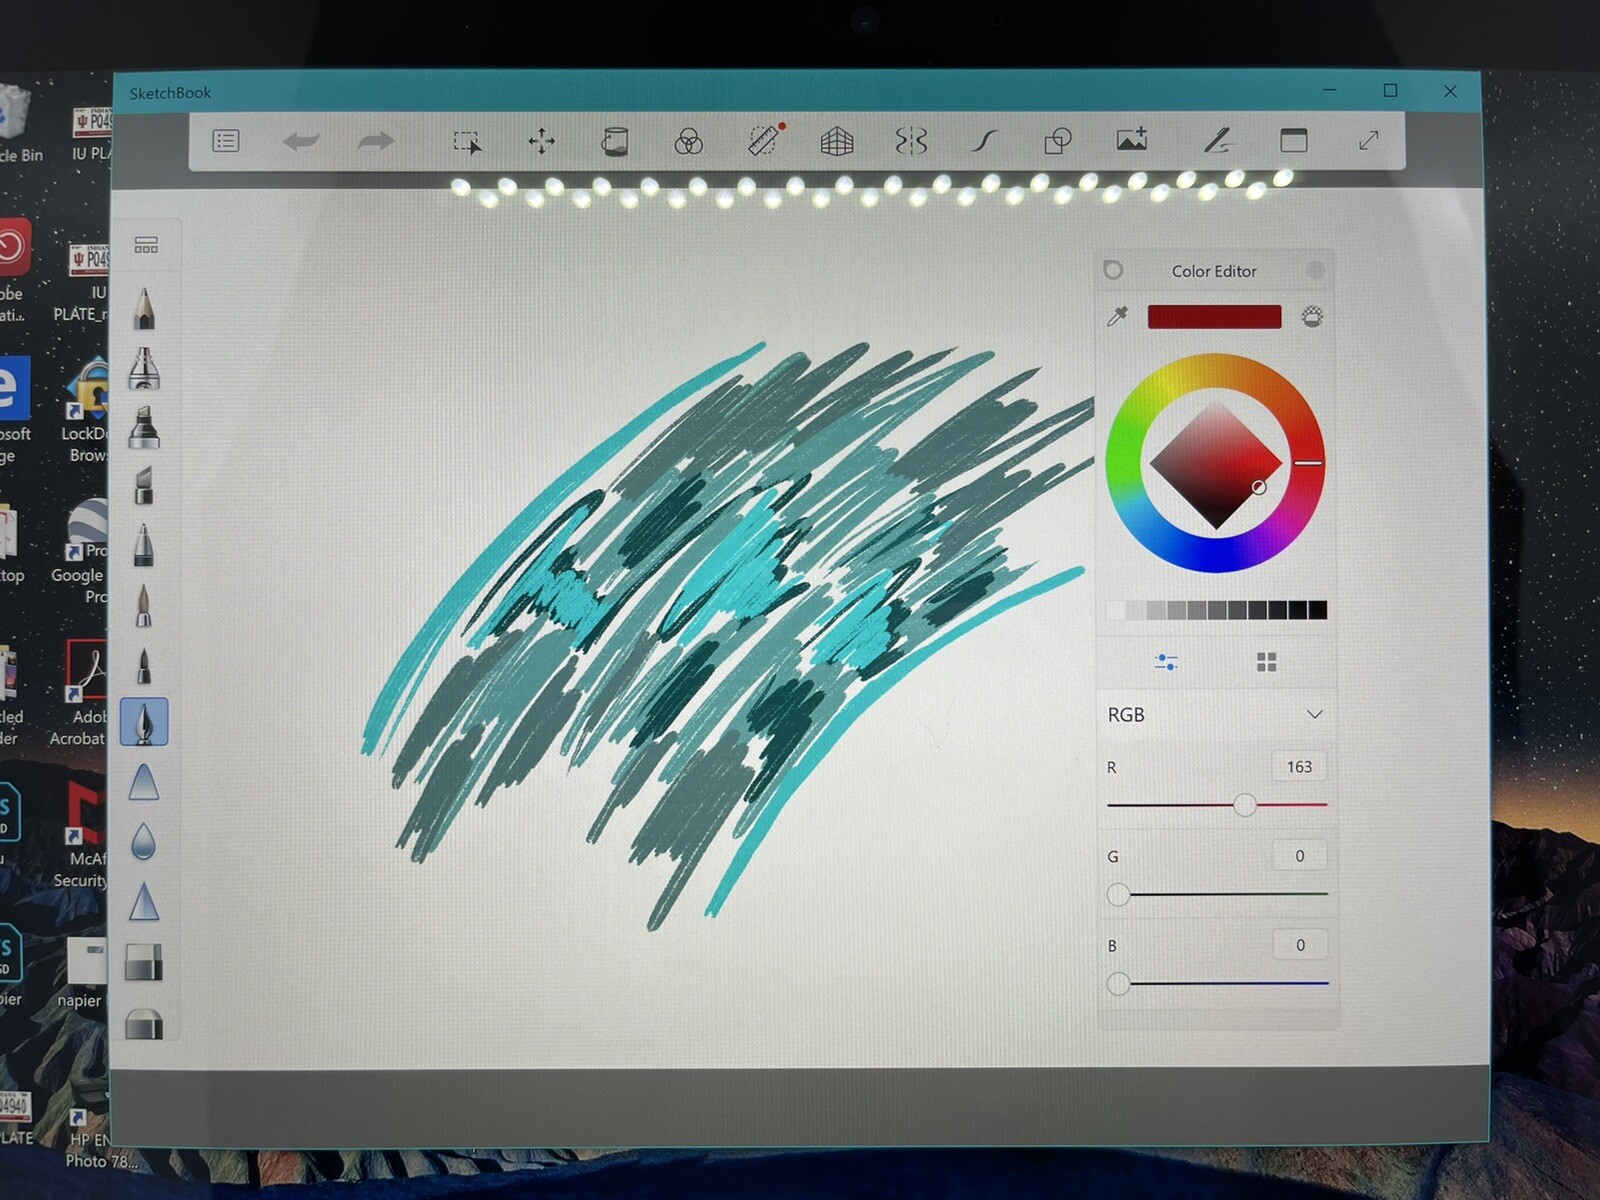Click the saturation diamond in color wheel
This screenshot has width=1600, height=1200.
[x=1216, y=464]
